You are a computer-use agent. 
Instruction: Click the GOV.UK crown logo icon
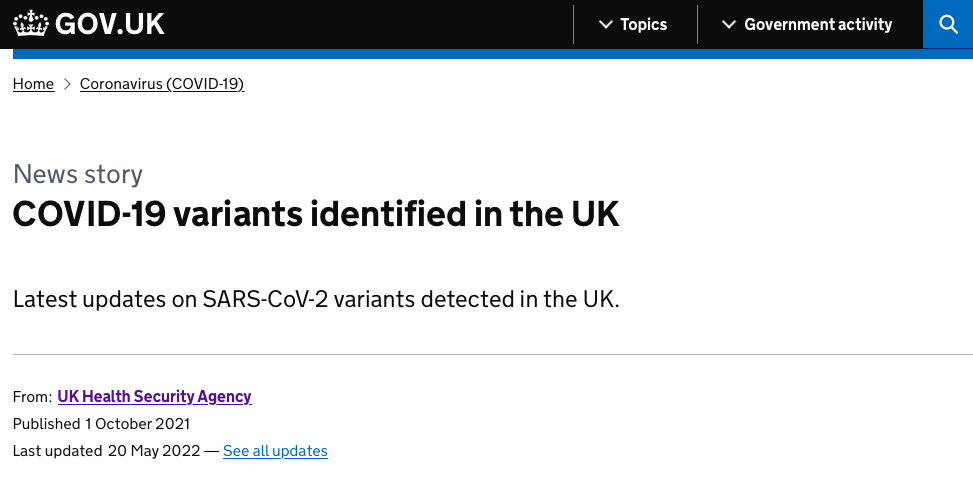30,24
